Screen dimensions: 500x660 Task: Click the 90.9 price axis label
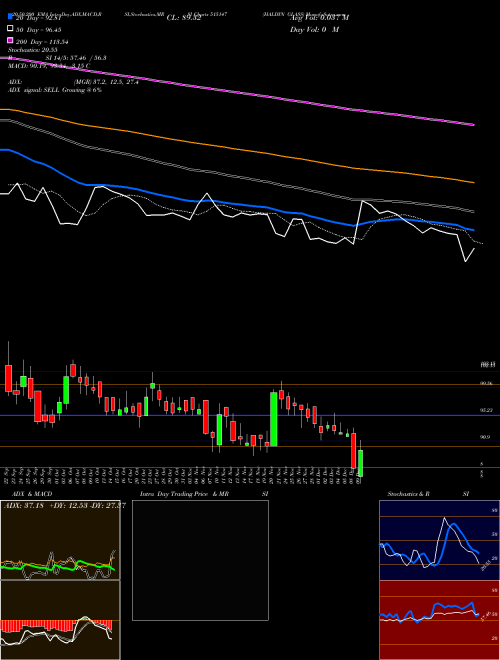coord(485,437)
